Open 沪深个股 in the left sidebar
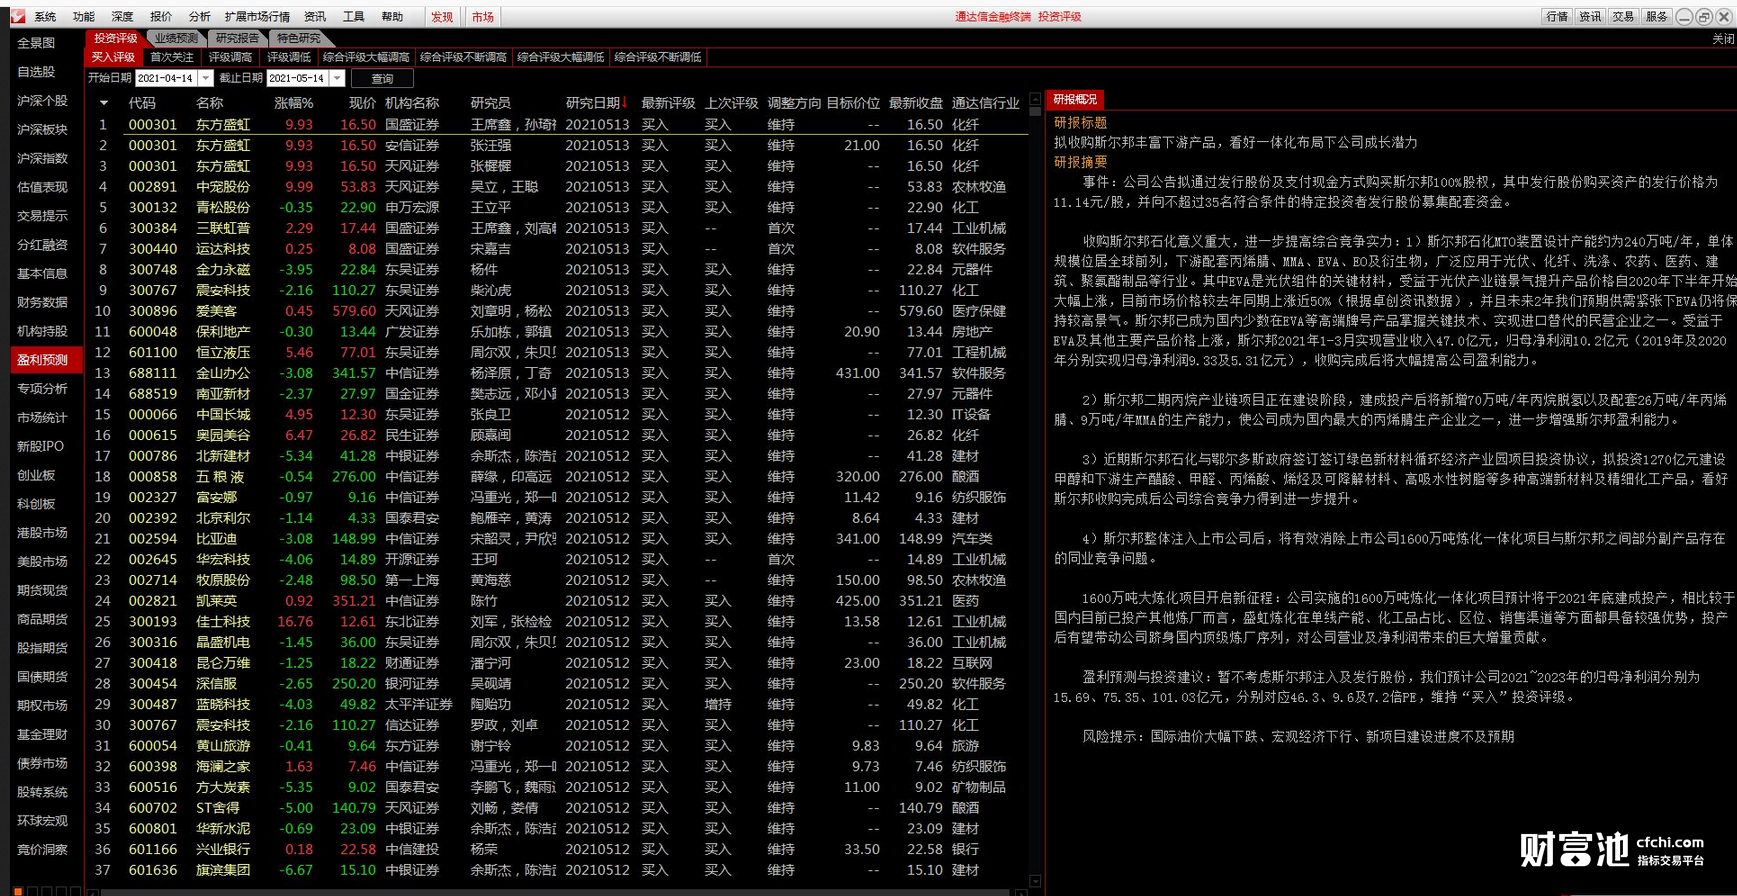 pos(42,101)
